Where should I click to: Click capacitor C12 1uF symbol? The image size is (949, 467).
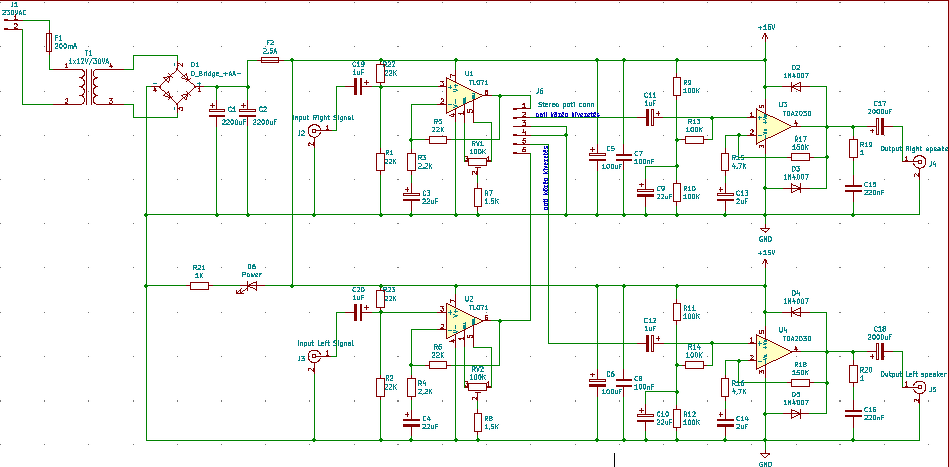(650, 343)
